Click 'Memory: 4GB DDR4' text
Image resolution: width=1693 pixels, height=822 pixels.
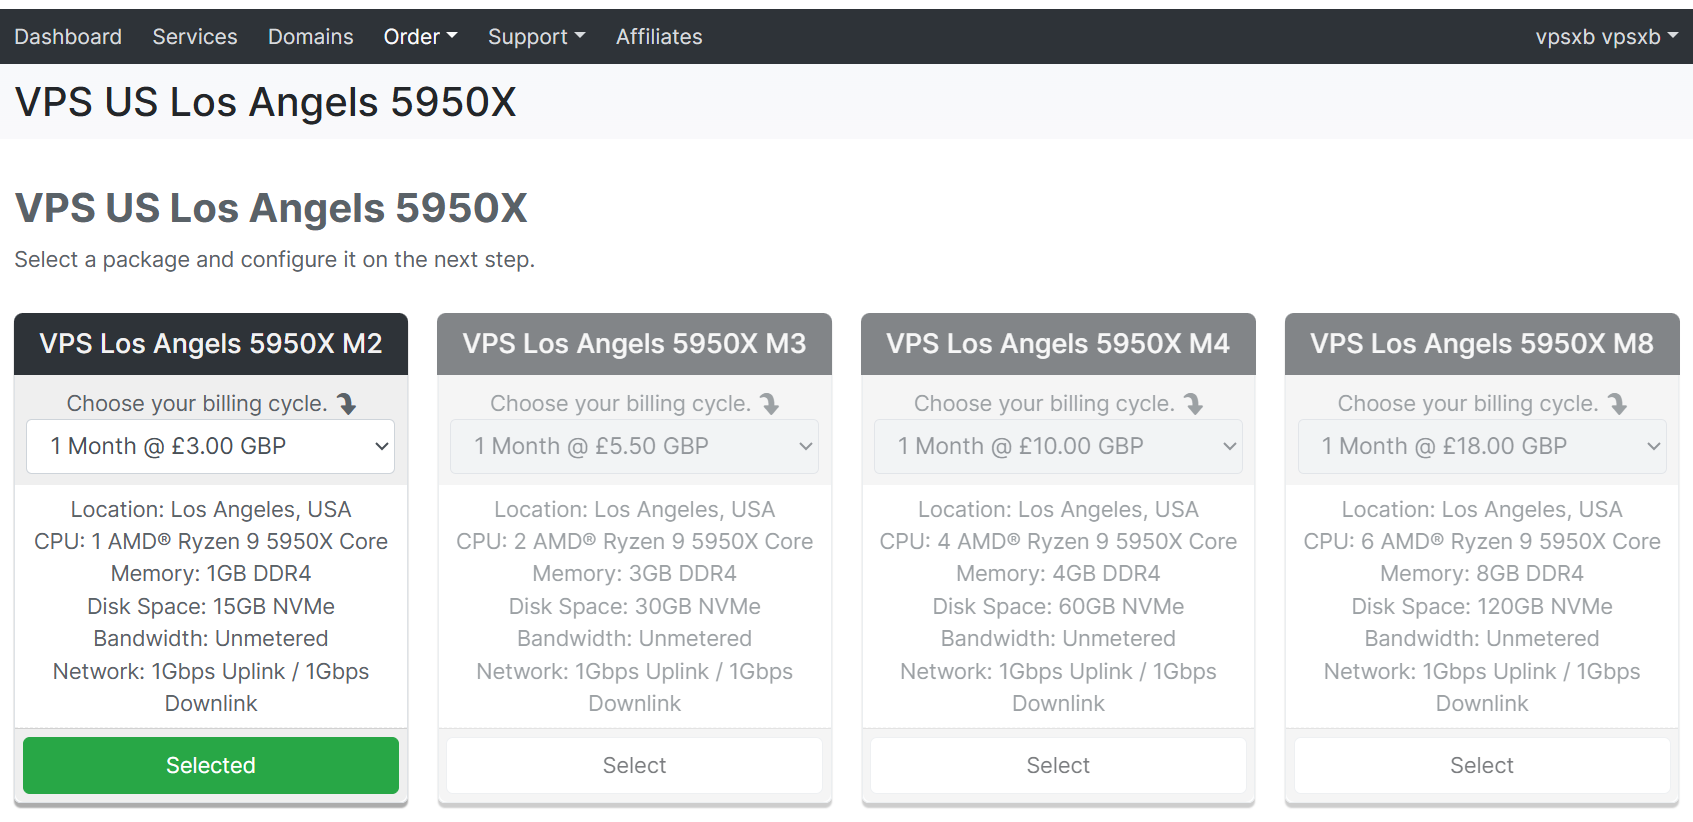click(x=1058, y=574)
